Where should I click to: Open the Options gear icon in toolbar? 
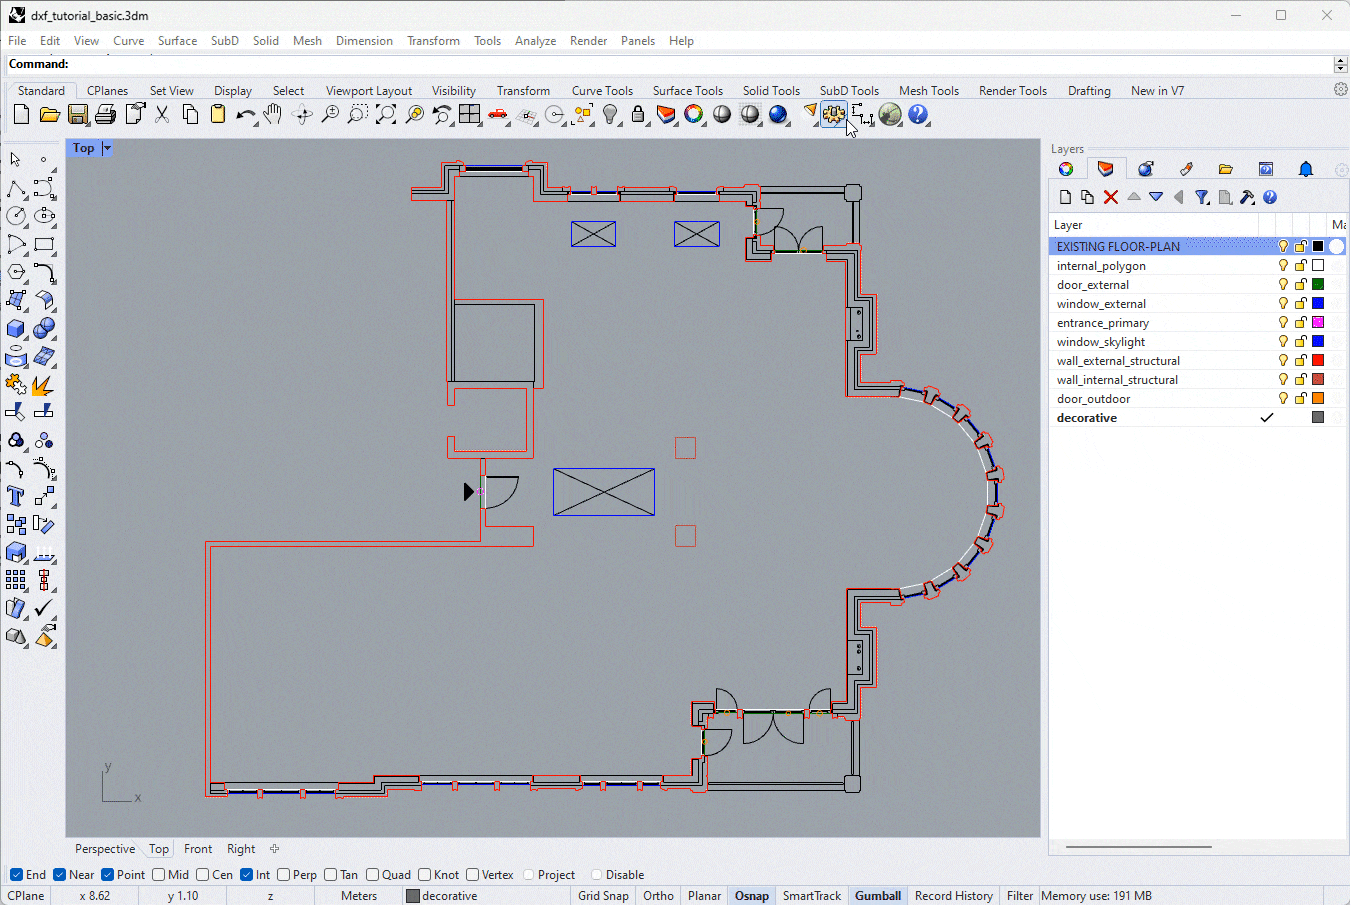(833, 115)
